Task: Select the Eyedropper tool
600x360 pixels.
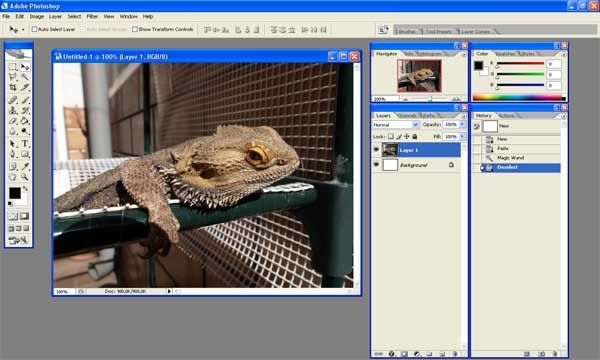Action: 25,166
